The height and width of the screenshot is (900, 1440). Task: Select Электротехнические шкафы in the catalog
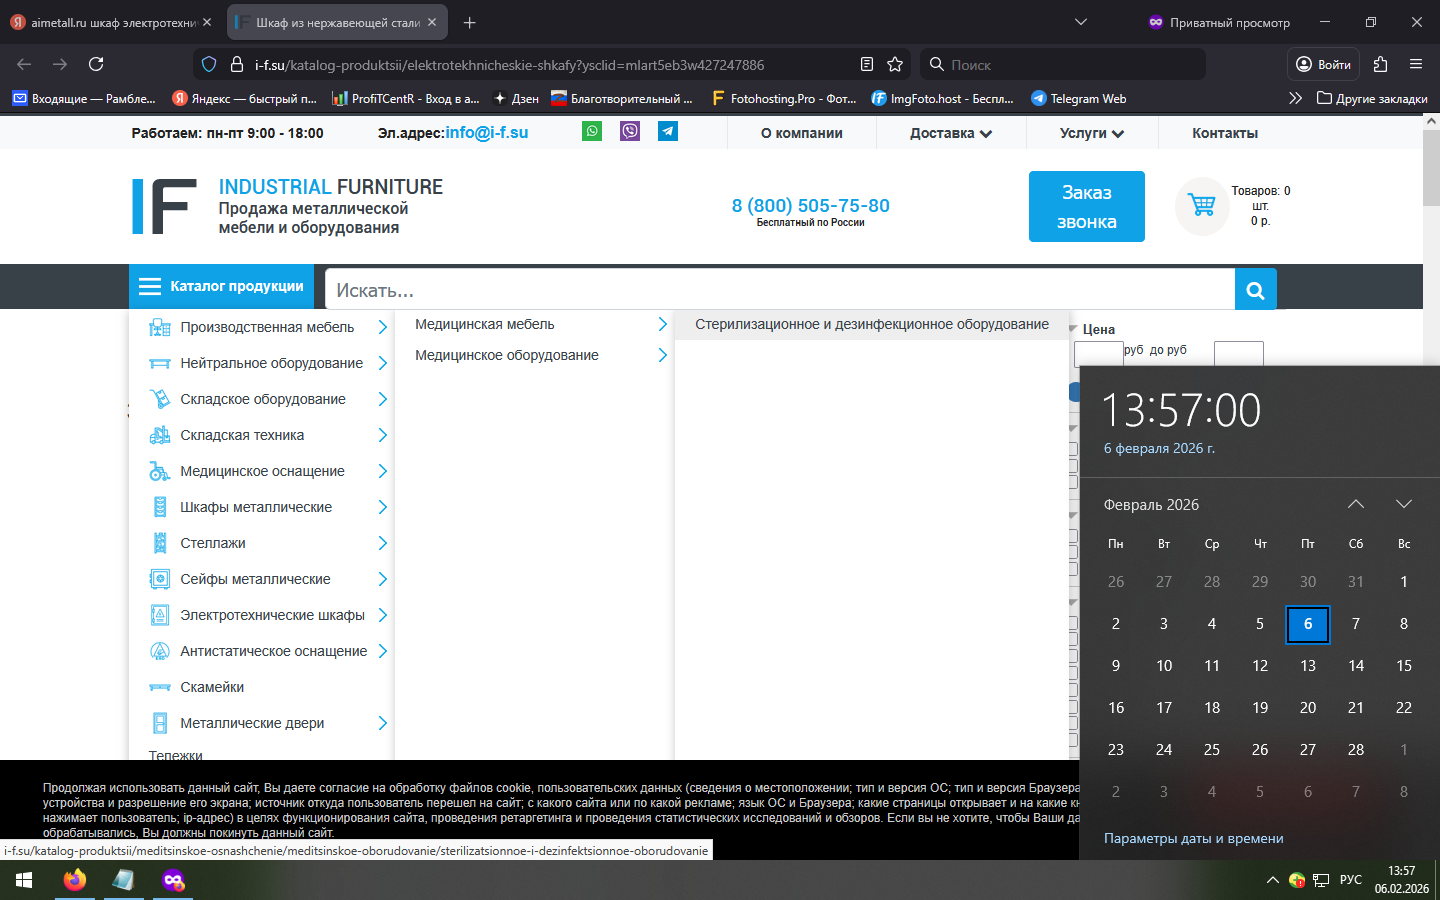click(x=272, y=615)
